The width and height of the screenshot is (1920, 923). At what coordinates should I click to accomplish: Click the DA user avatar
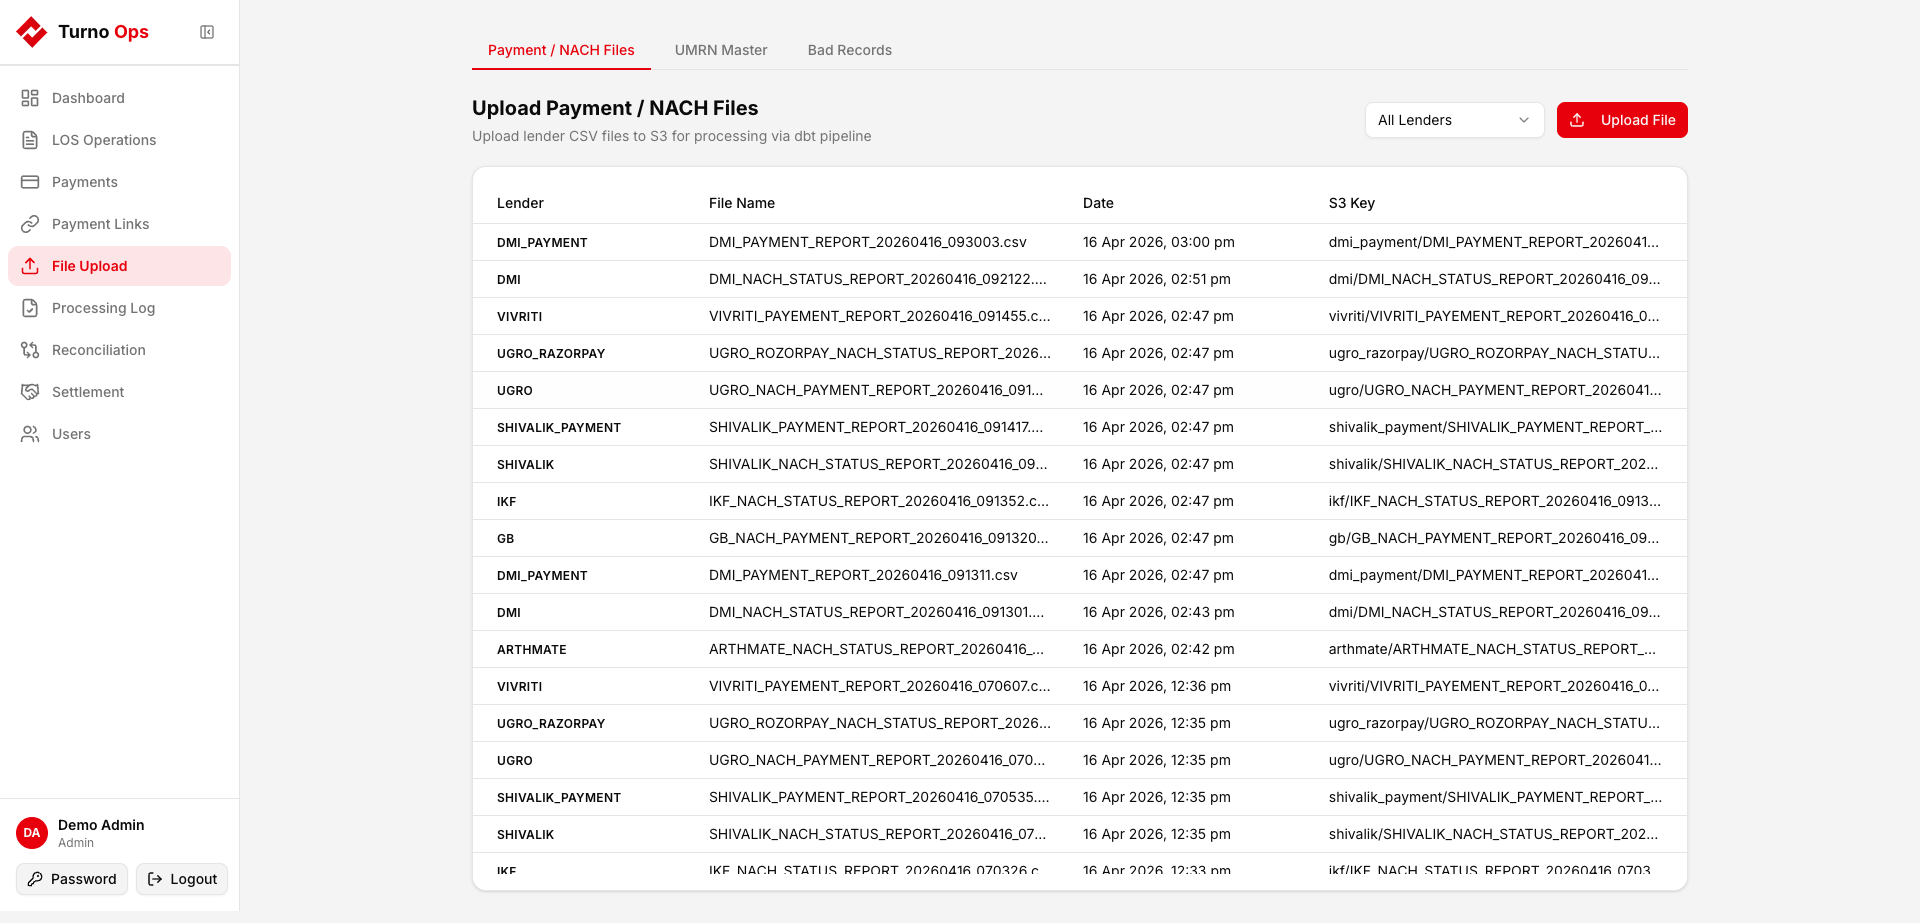click(32, 832)
